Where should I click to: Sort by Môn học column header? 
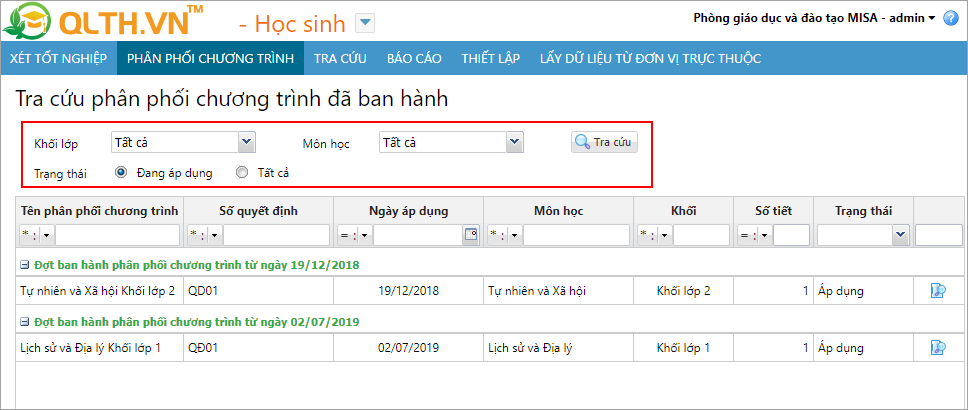click(x=559, y=211)
